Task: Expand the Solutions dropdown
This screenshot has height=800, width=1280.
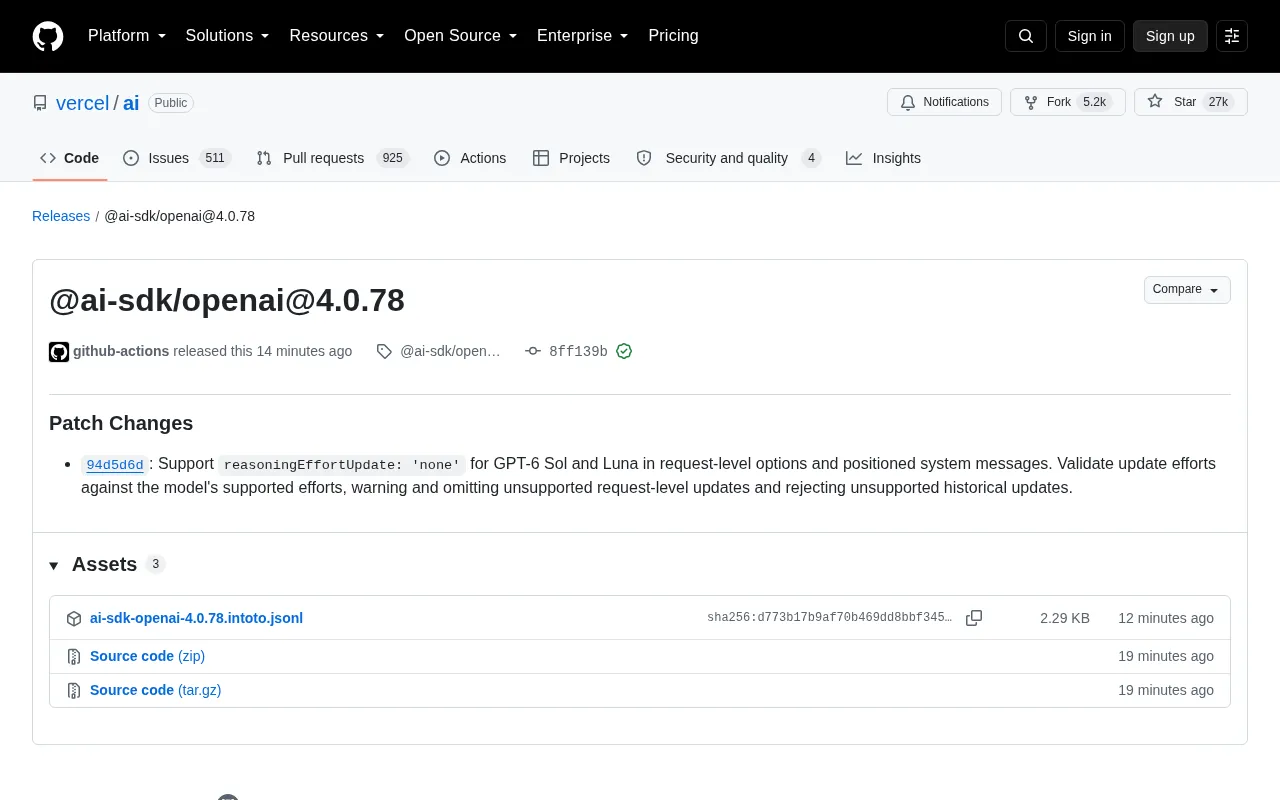Action: 228,36
